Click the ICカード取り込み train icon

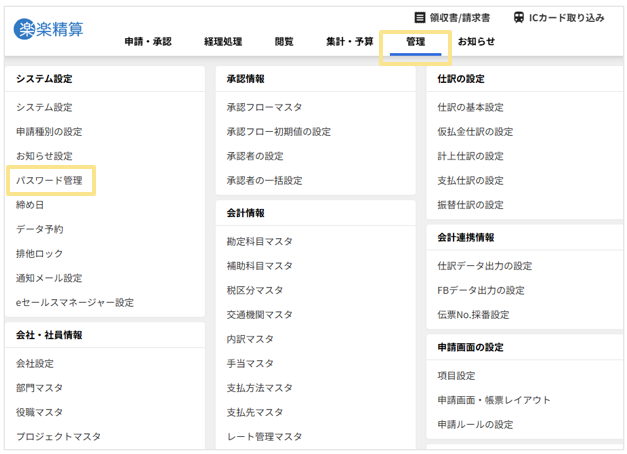click(x=519, y=17)
